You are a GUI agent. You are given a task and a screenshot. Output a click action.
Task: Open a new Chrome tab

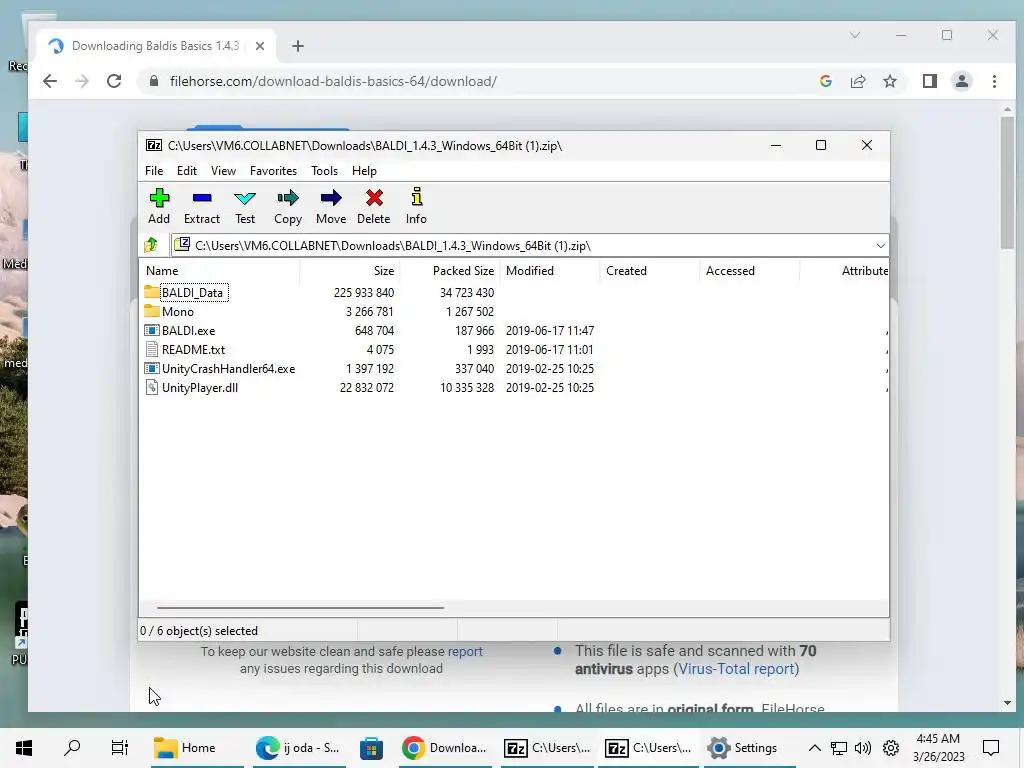pyautogui.click(x=298, y=46)
